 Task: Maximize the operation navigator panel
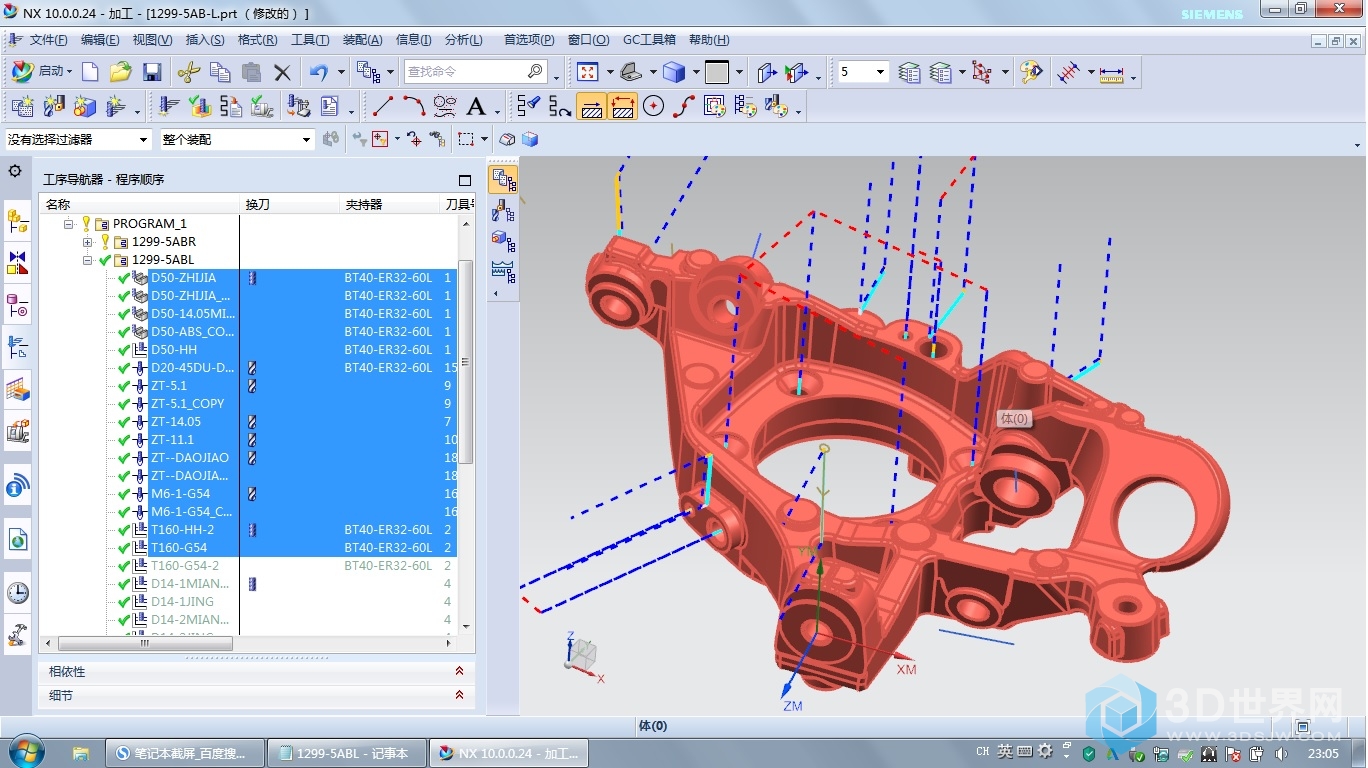pos(465,180)
